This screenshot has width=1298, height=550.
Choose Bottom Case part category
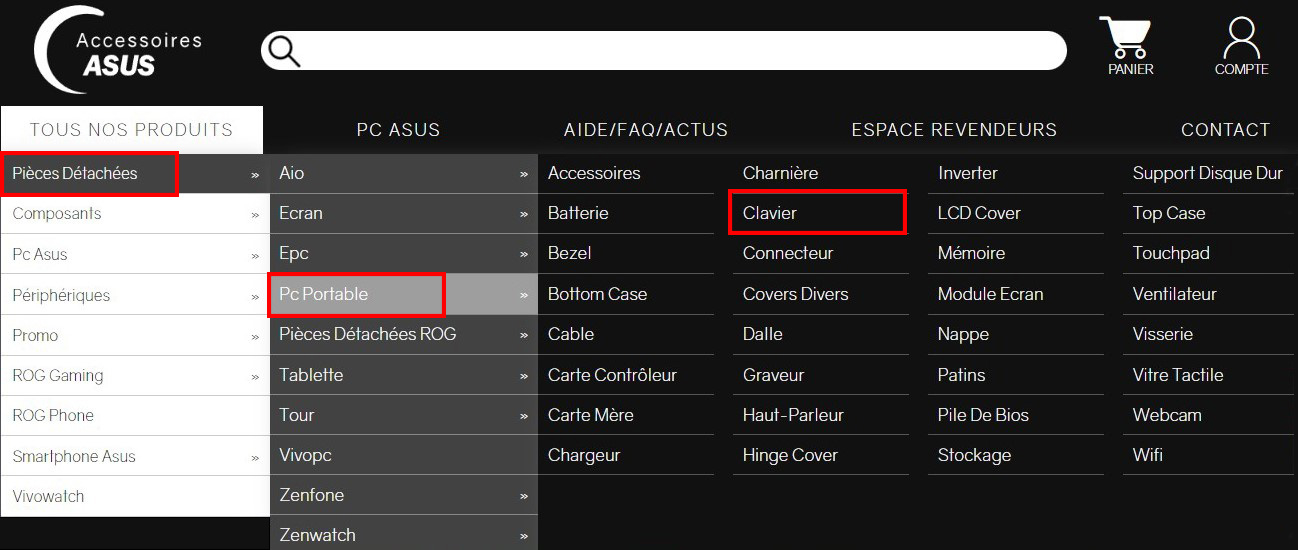click(x=597, y=294)
